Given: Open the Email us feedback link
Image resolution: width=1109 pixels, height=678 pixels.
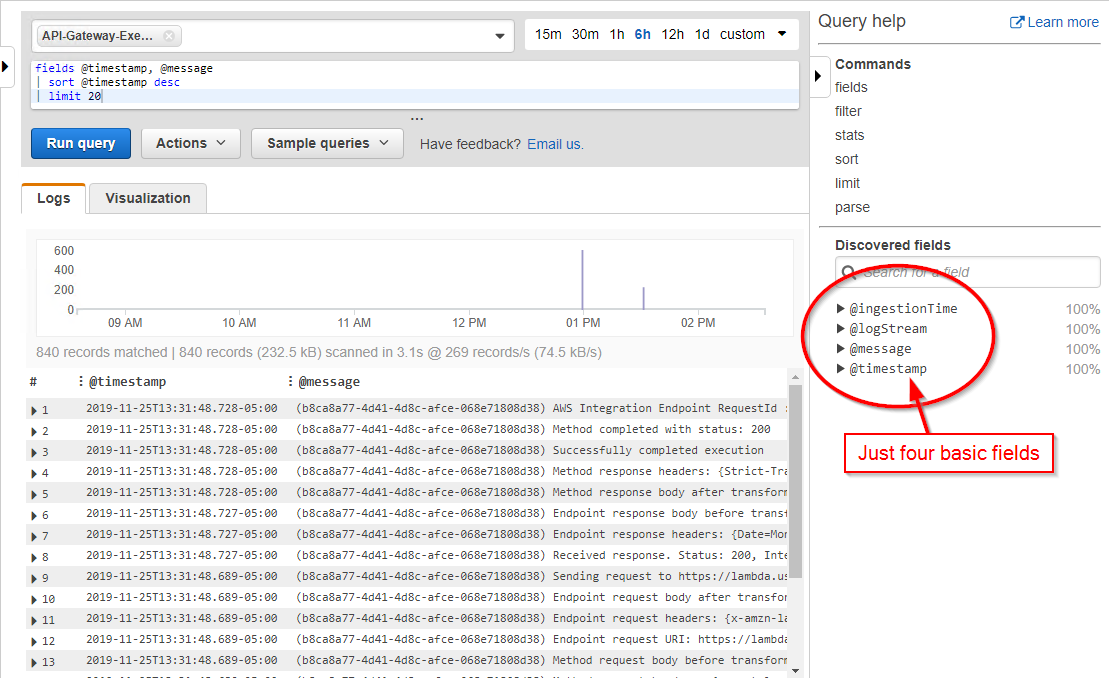Looking at the screenshot, I should pos(554,143).
